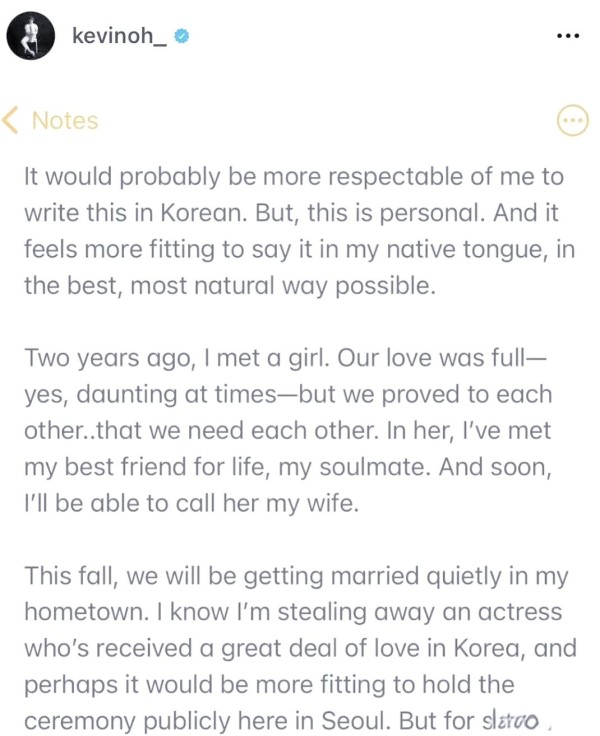Screen dimensions: 600x736
Task: Click the line 'the best, most natural way possible.'
Action: pyautogui.click(x=230, y=286)
